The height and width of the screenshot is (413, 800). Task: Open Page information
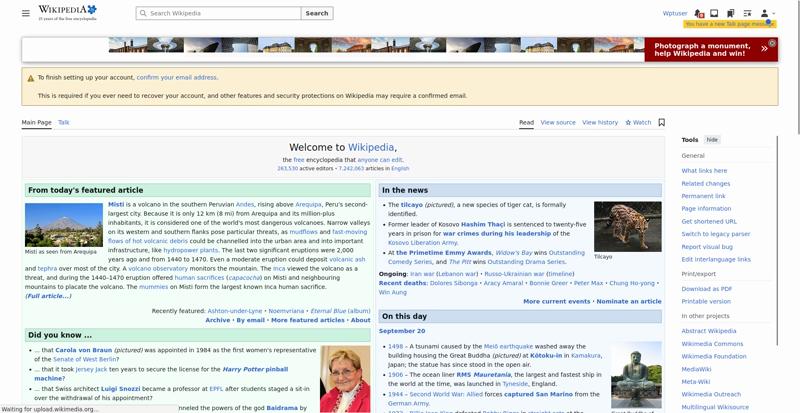(706, 208)
